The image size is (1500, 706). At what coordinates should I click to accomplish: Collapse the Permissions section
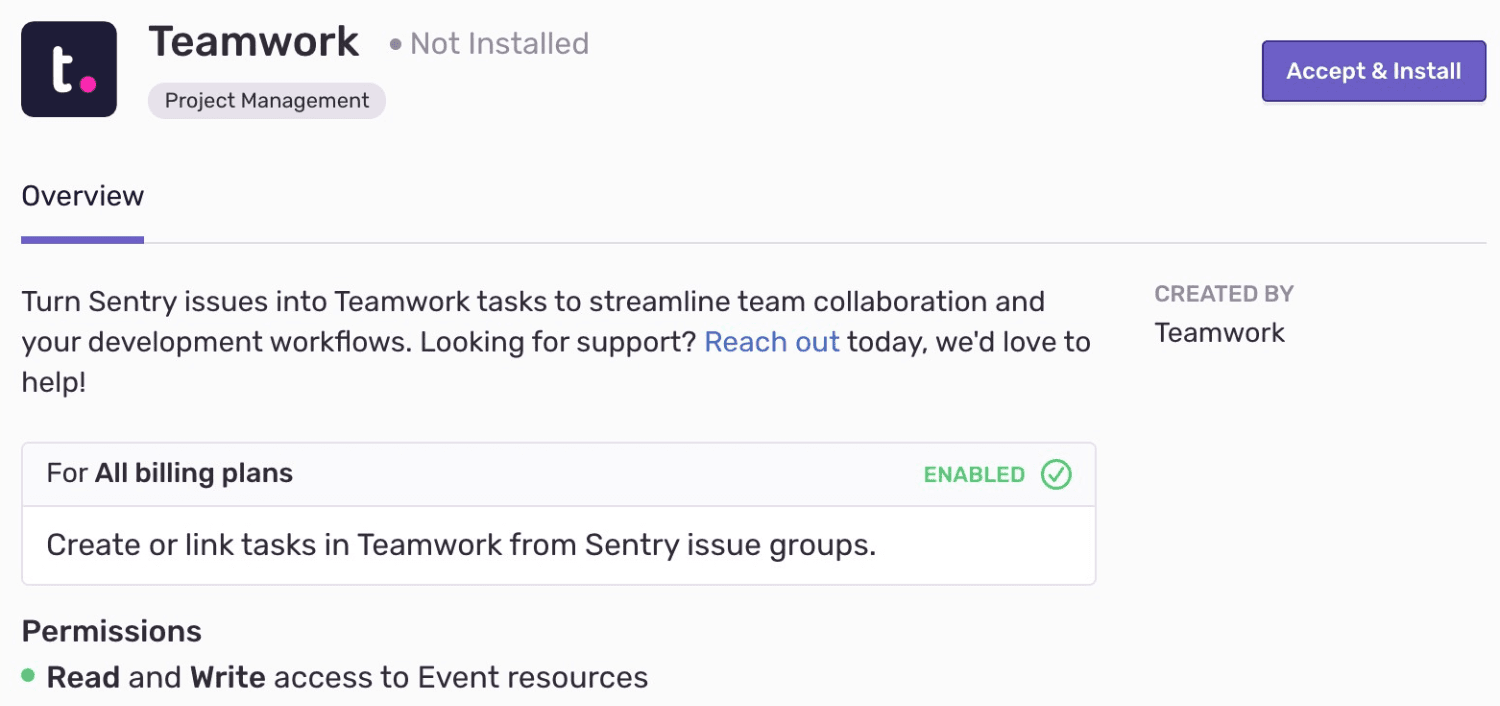point(110,631)
